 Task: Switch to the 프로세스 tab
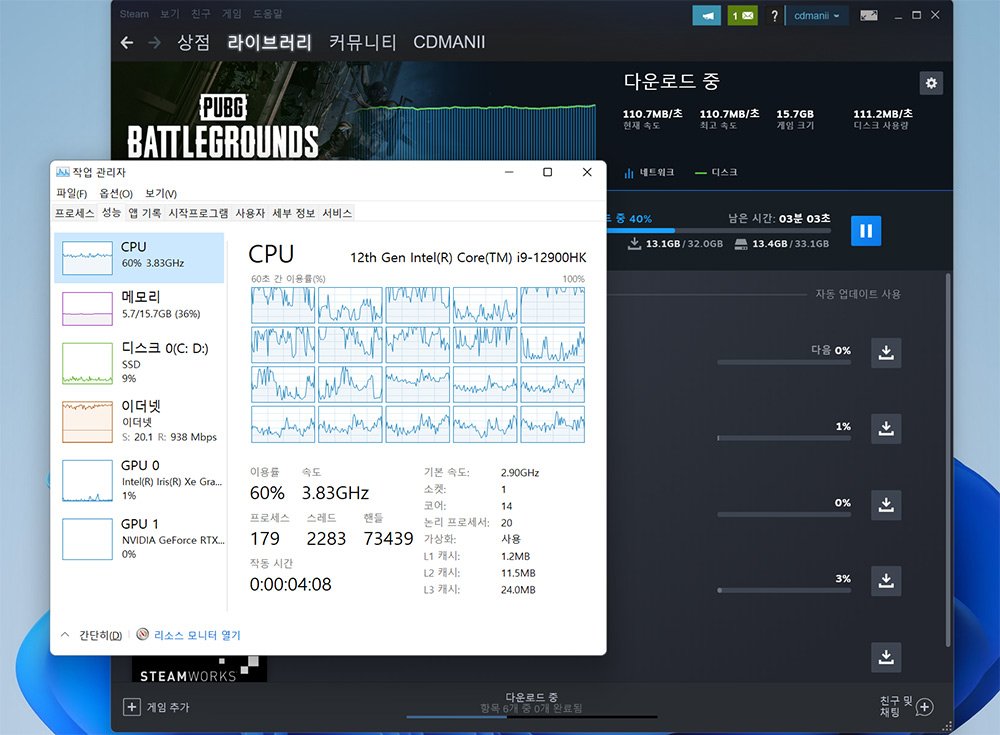coord(75,213)
